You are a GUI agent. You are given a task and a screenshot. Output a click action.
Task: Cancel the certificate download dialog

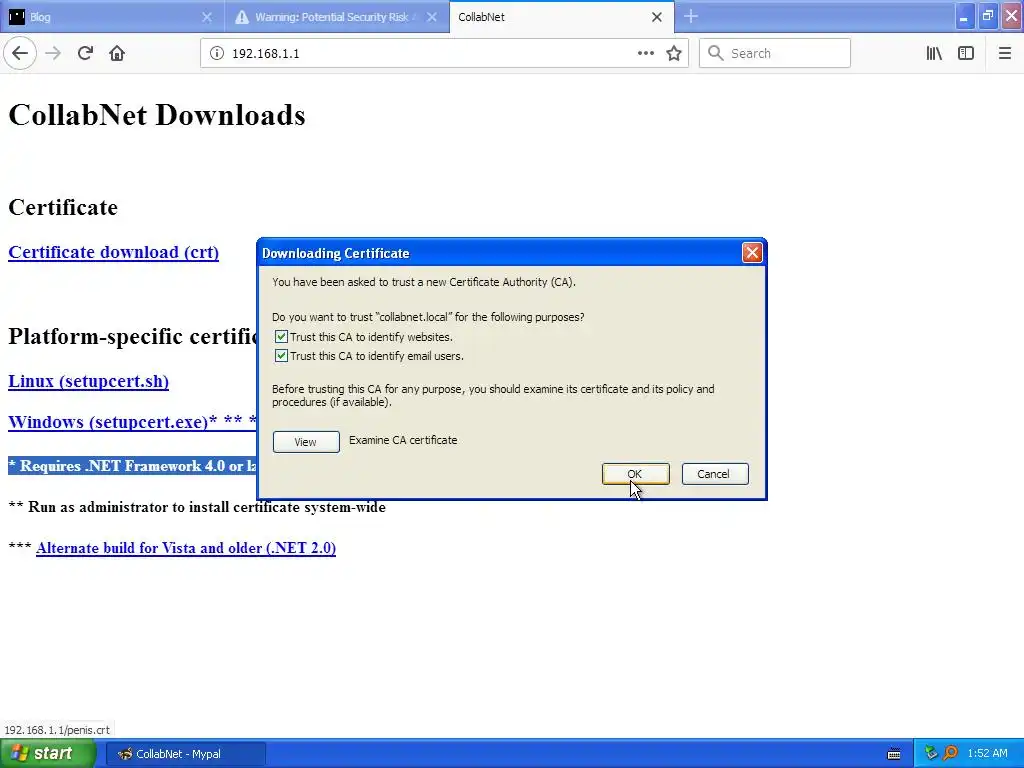coord(714,474)
